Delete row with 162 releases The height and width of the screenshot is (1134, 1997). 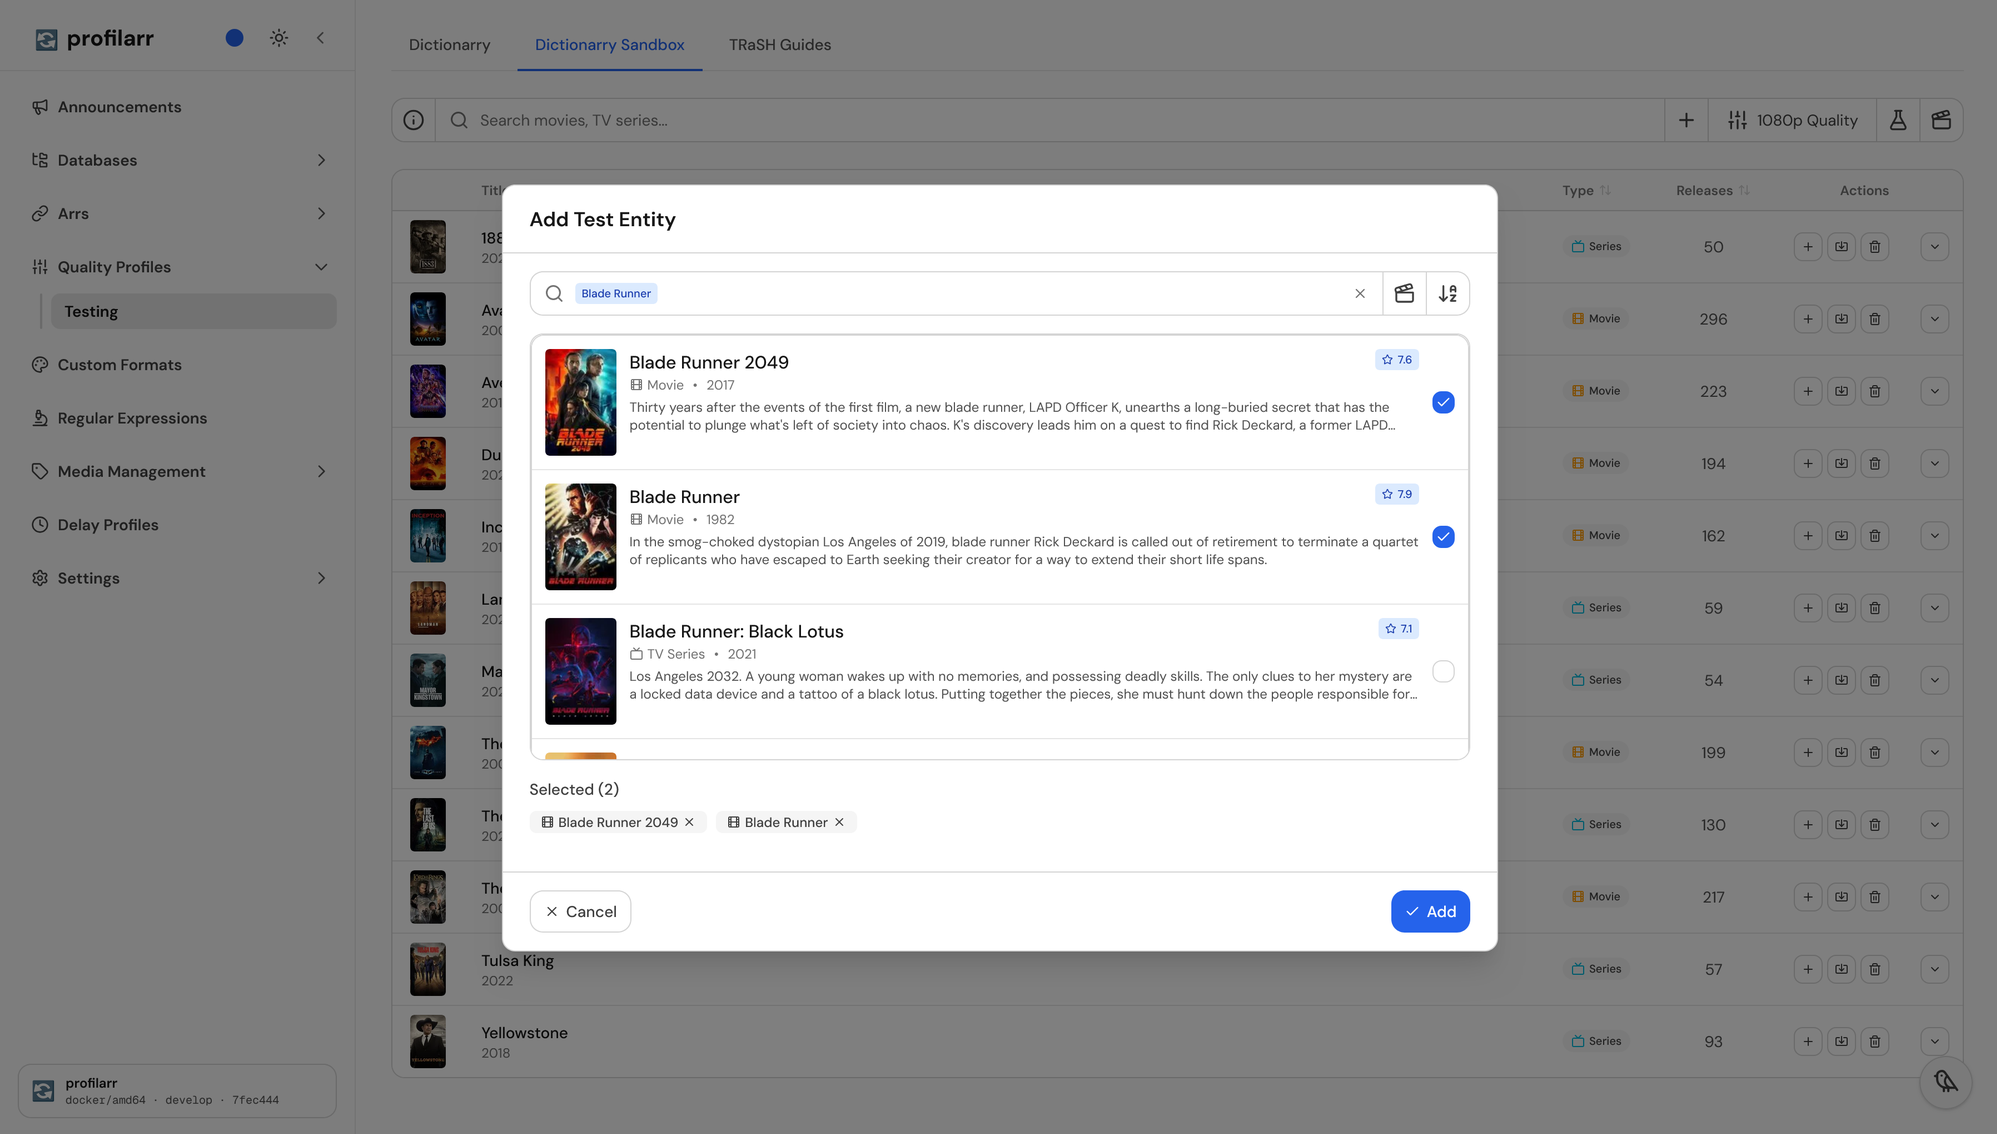[x=1875, y=535]
